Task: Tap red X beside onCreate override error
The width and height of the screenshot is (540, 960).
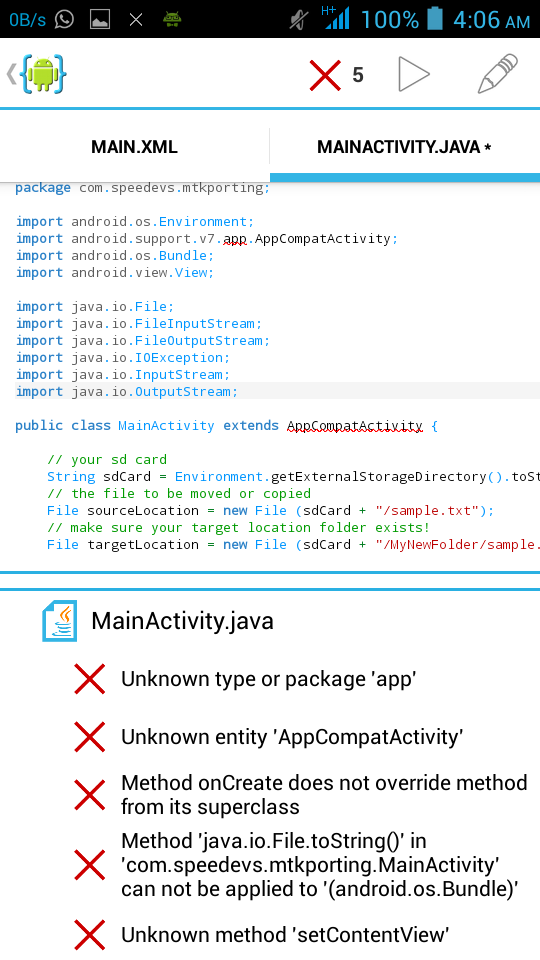Action: point(89,795)
